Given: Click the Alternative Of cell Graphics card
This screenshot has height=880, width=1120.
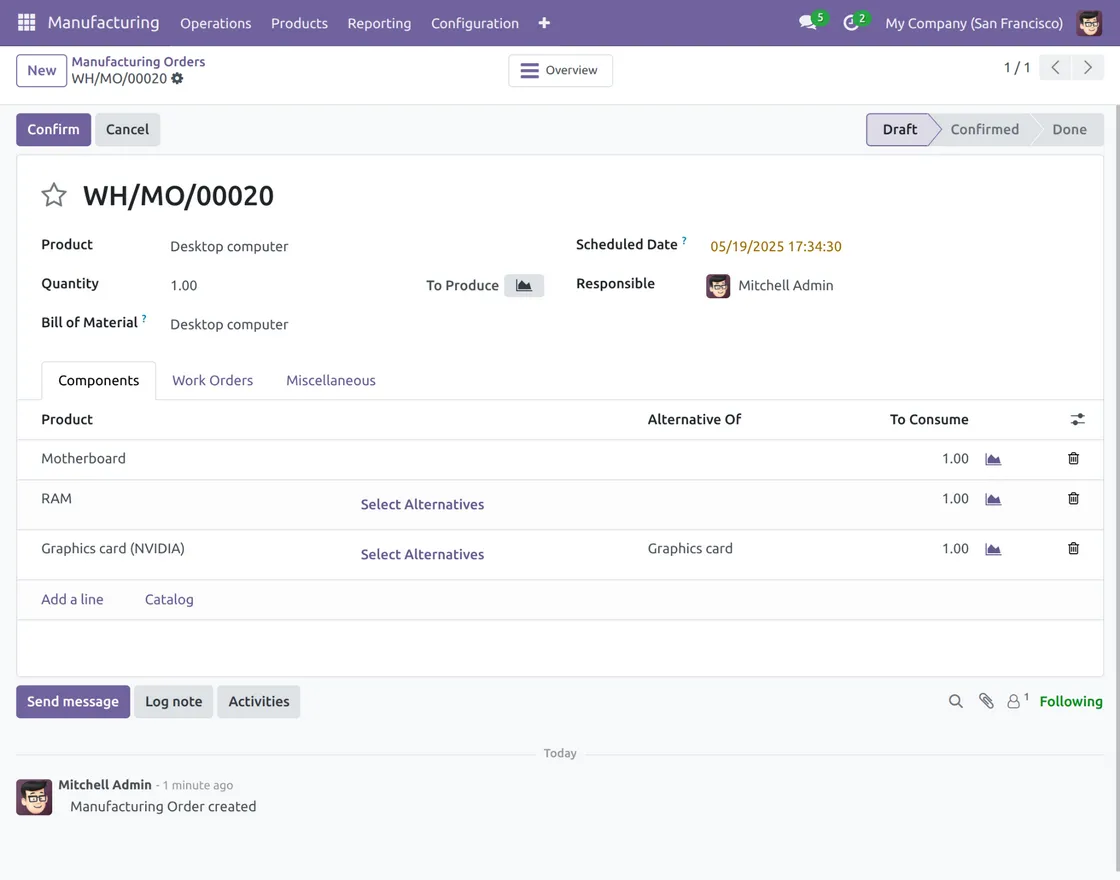Looking at the screenshot, I should pos(690,549).
